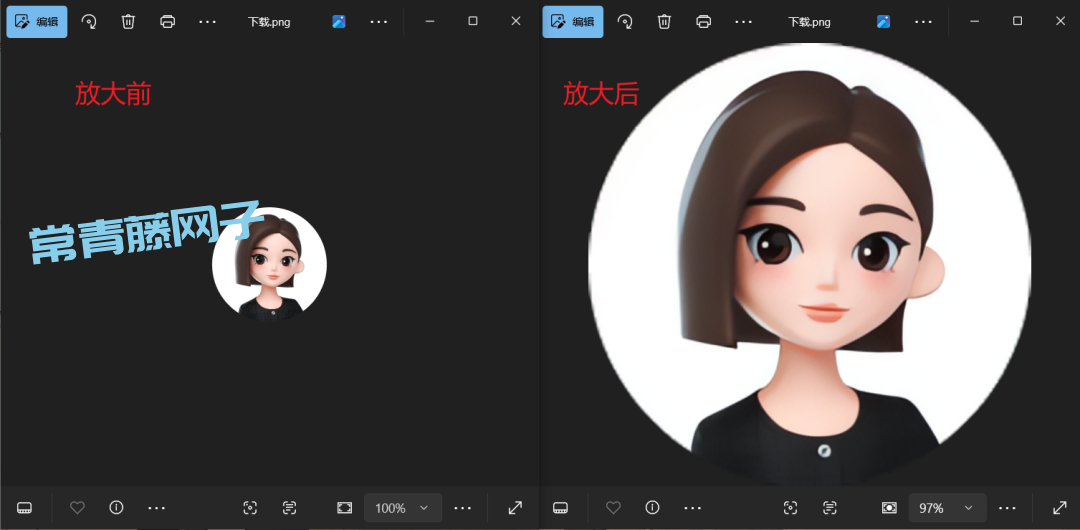
Task: Open bottom-left more options in left window
Action: 156,508
